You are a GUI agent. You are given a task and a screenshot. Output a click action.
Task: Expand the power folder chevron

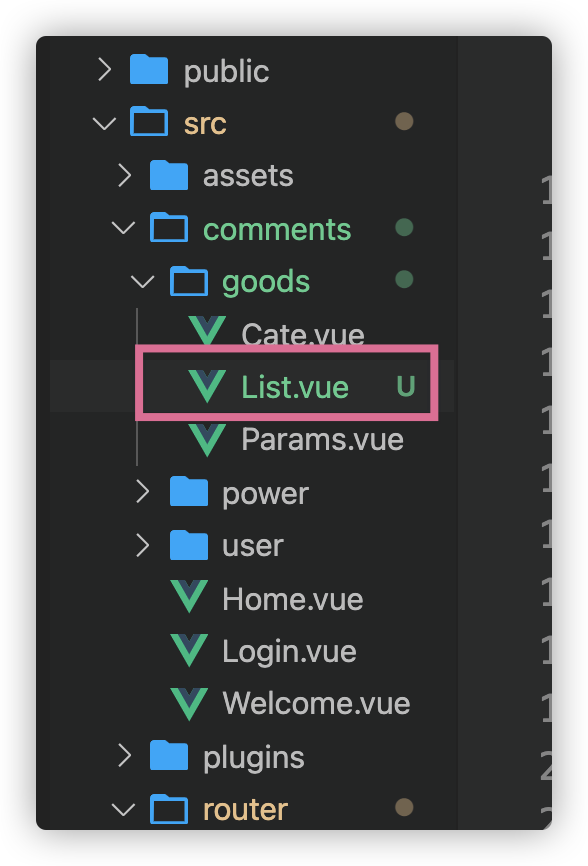click(x=142, y=491)
